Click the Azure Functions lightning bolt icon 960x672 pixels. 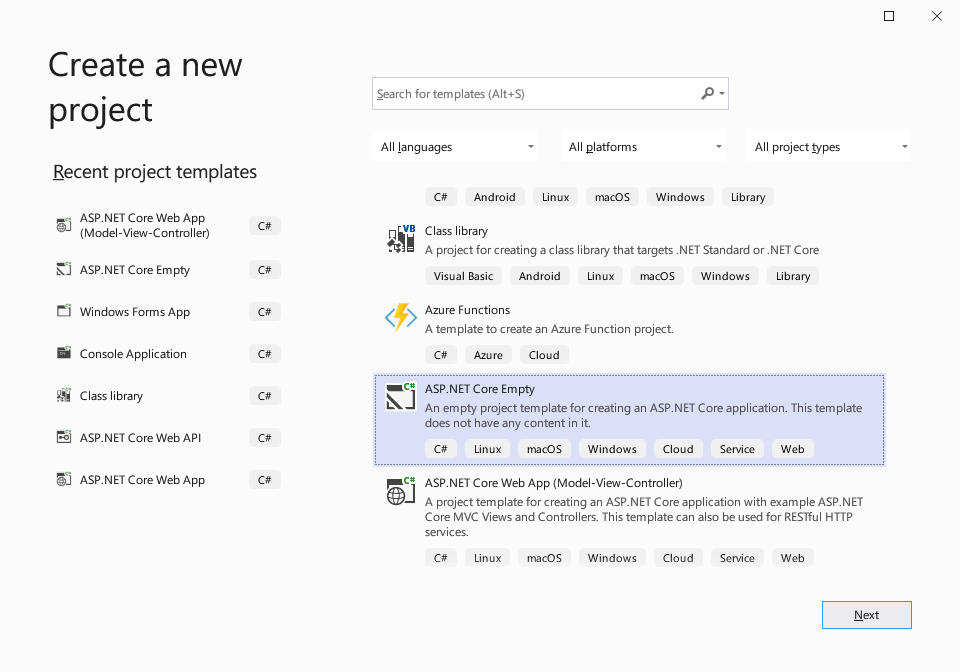pyautogui.click(x=401, y=318)
